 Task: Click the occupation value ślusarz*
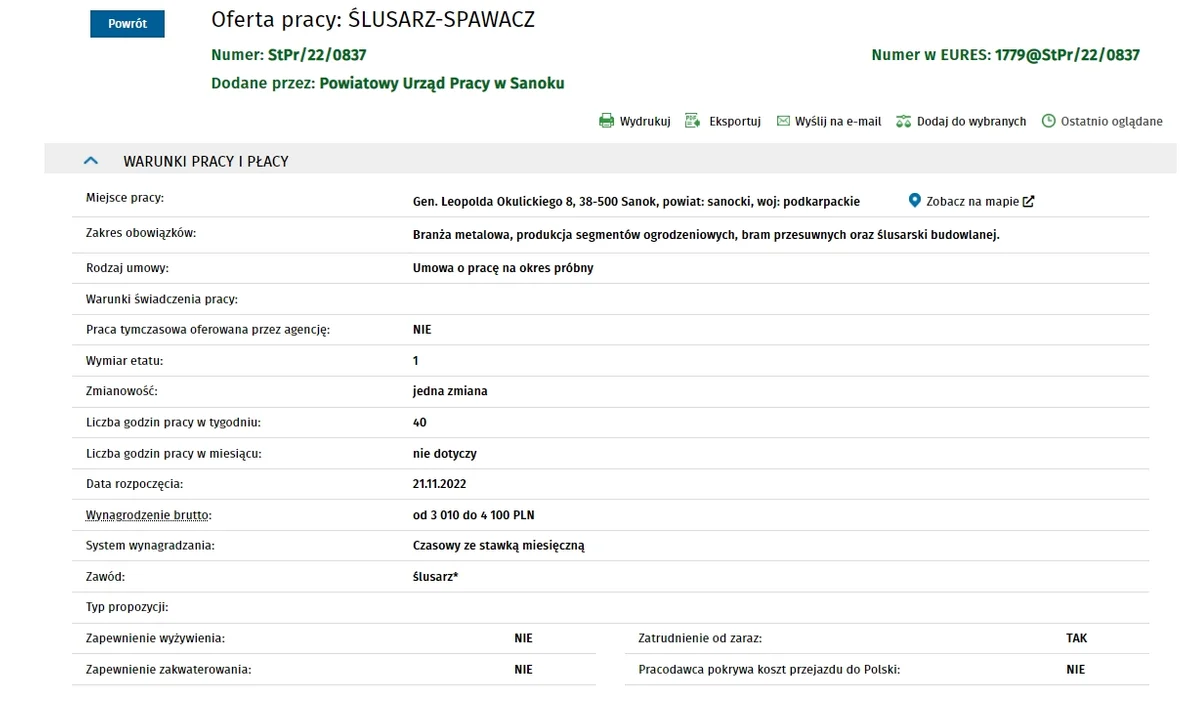click(x=436, y=577)
